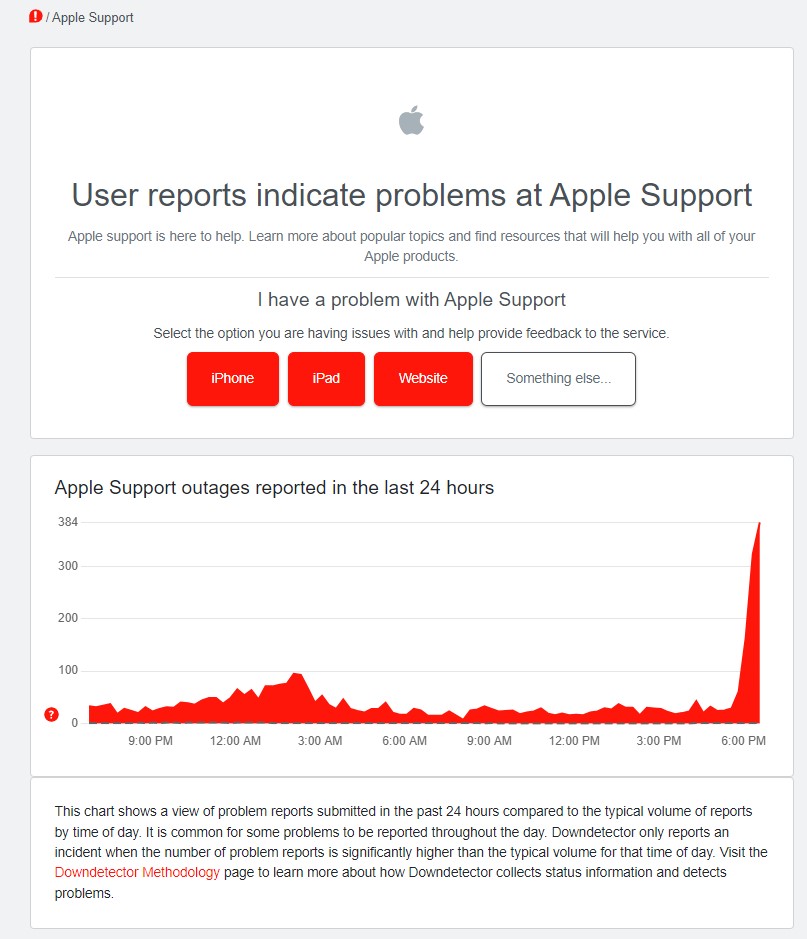Click the "outages reported in the last 24 hours" heading
The height and width of the screenshot is (939, 807).
[274, 488]
